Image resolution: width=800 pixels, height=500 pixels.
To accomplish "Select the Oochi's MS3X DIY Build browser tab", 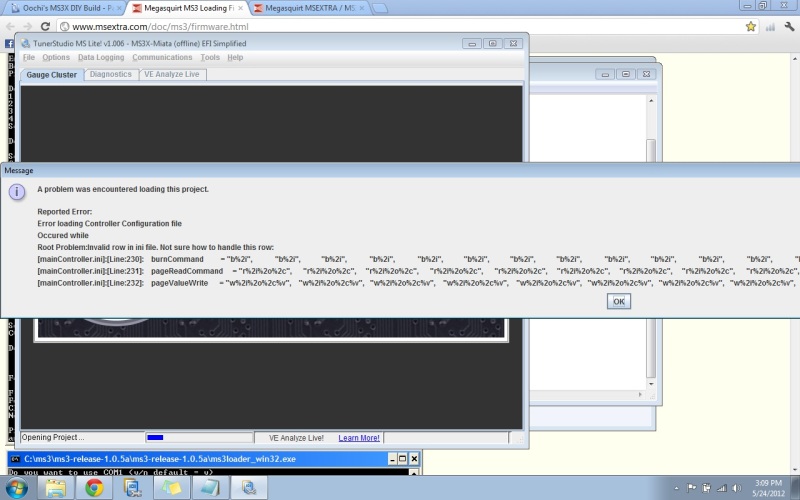I will click(67, 8).
